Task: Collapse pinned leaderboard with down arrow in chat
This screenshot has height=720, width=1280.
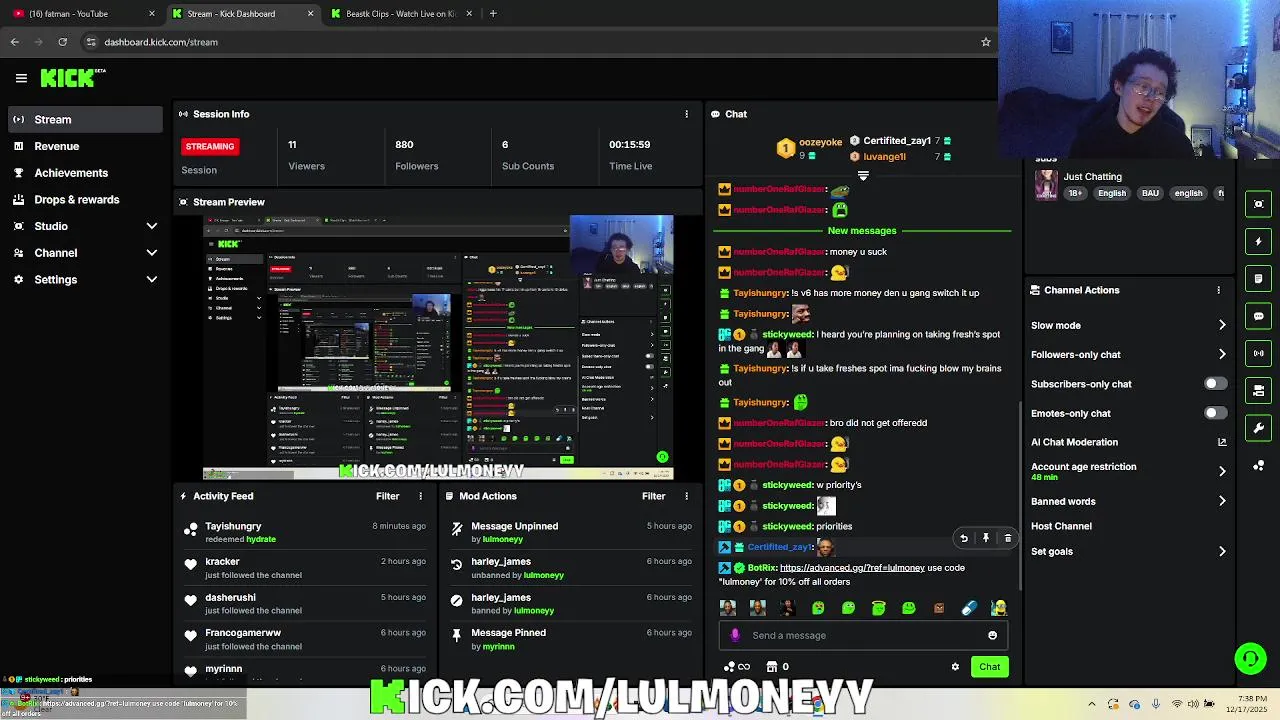Action: [x=863, y=175]
